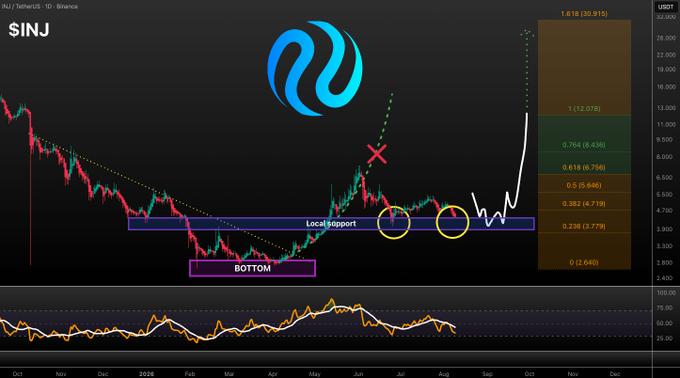Click the 11.000 price axis label

[x=666, y=125]
